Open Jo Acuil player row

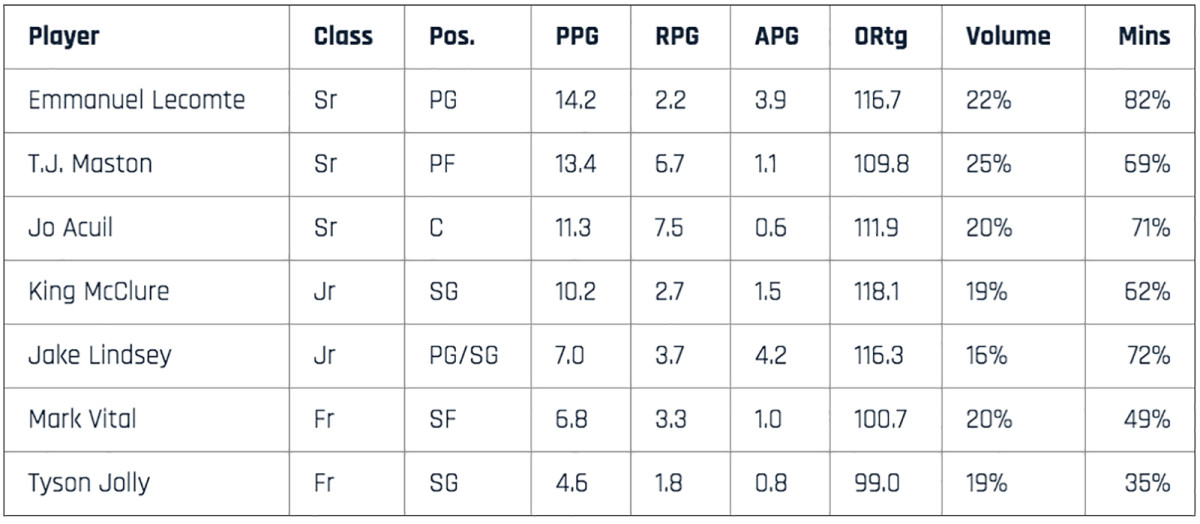[70, 228]
